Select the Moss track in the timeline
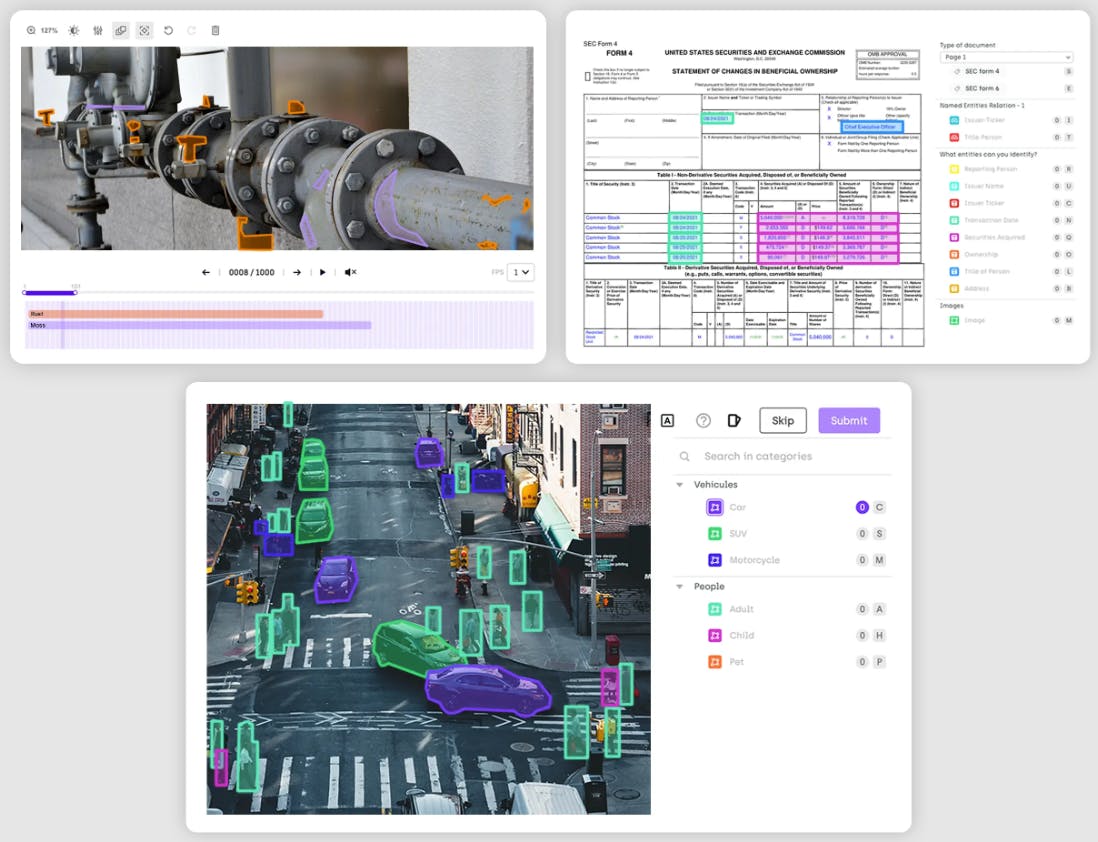 (200, 325)
